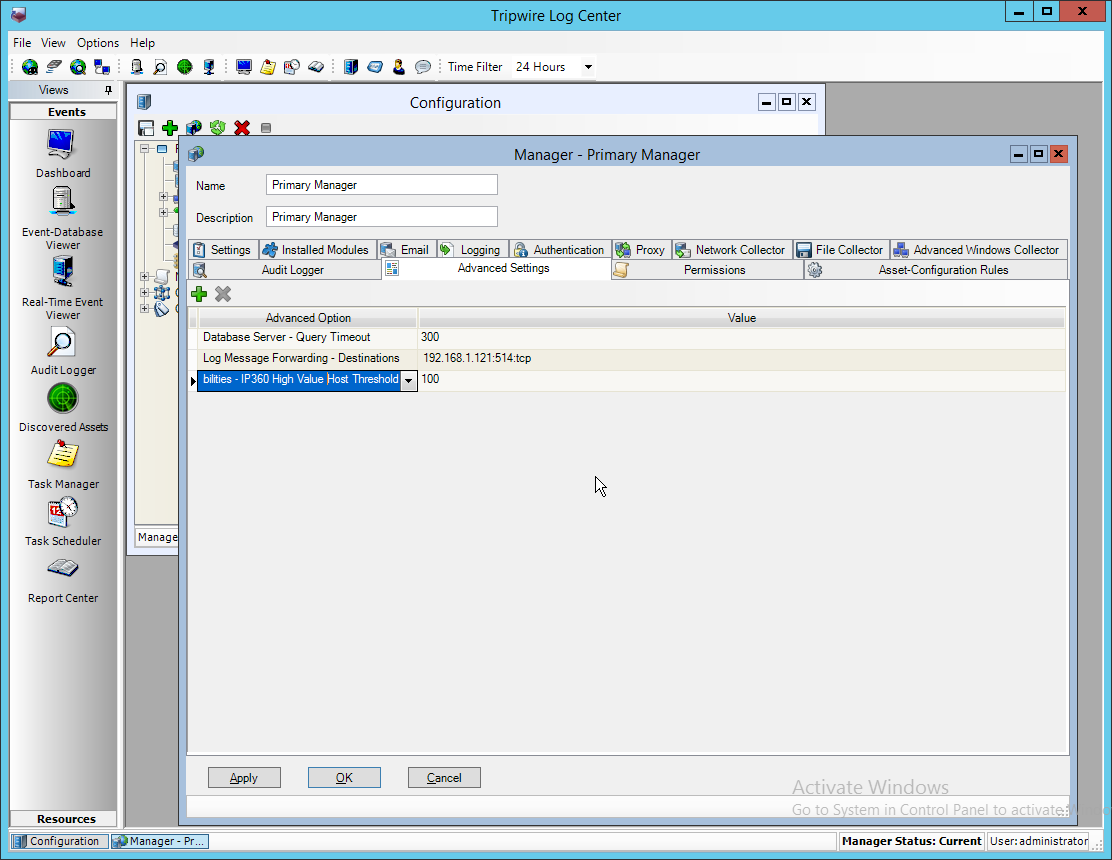The width and height of the screenshot is (1112, 860).
Task: Click the server-and-globe icon in the Configuration toolbar
Action: 194,128
